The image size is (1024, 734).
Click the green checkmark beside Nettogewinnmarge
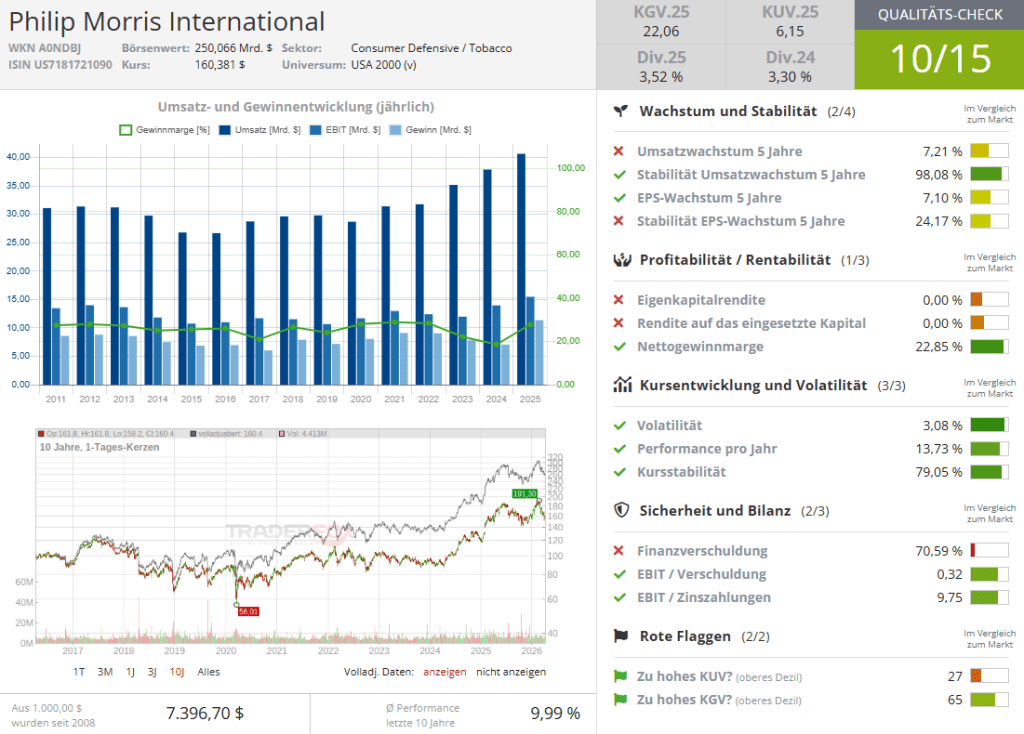(620, 347)
